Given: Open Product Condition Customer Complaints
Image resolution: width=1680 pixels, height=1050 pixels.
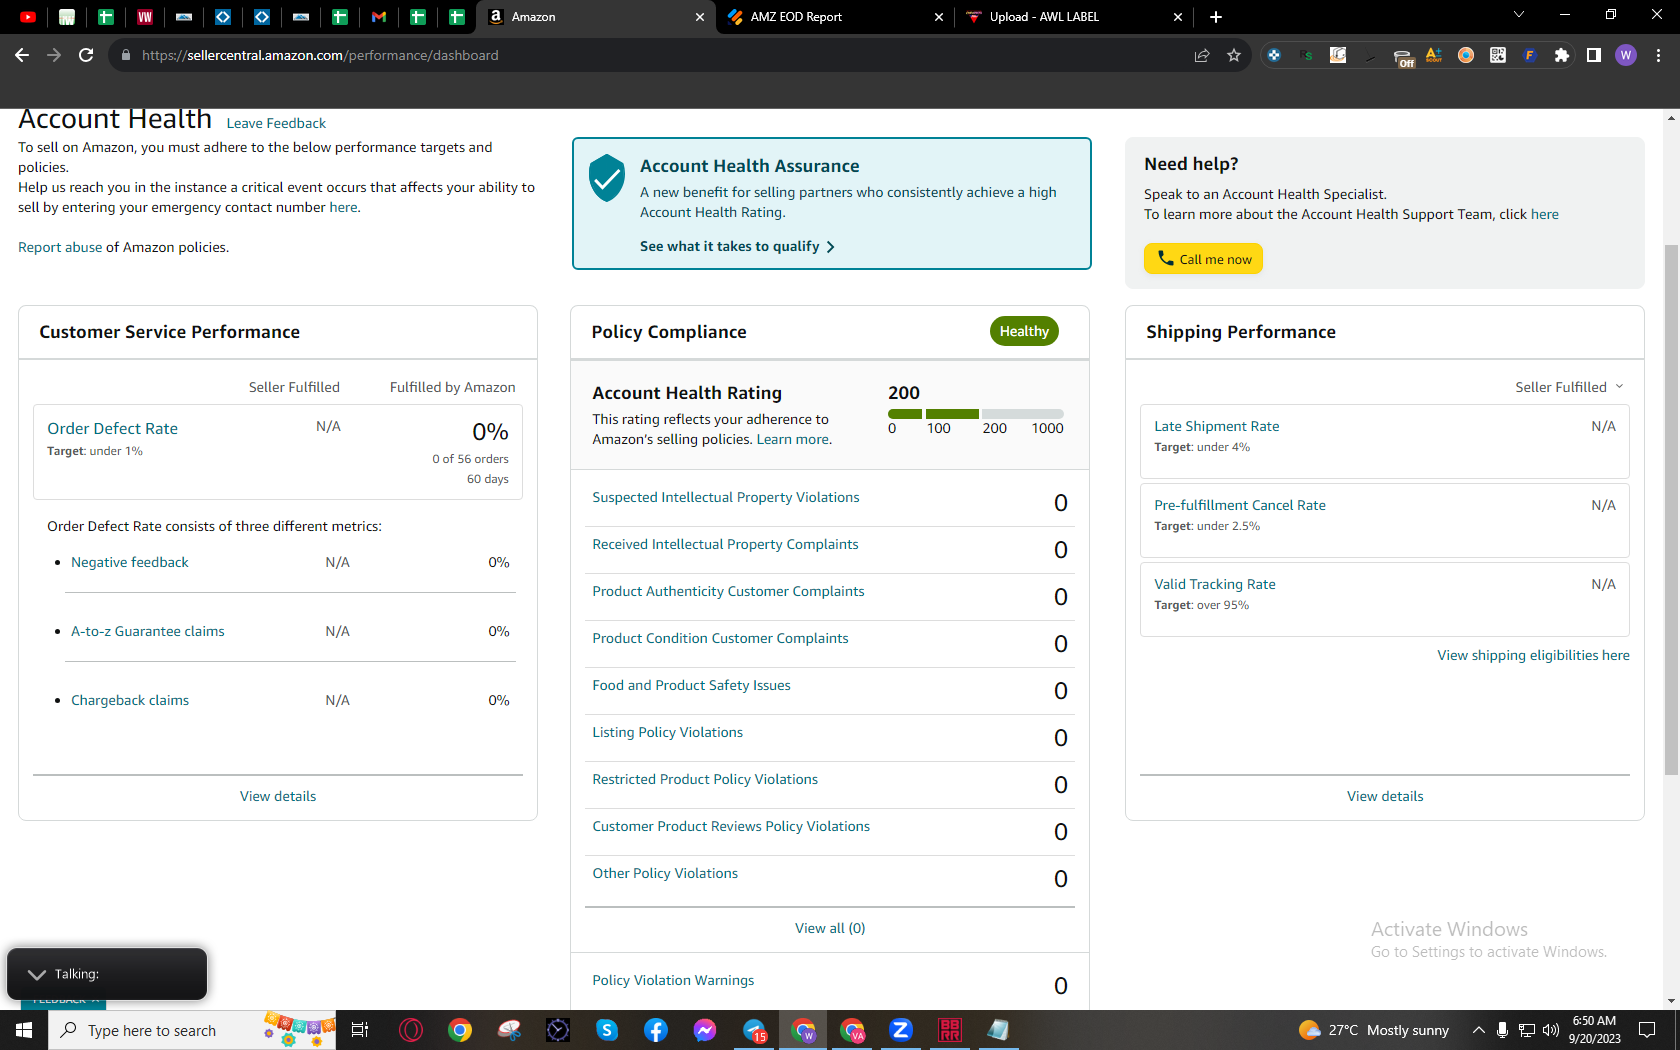Looking at the screenshot, I should 720,638.
